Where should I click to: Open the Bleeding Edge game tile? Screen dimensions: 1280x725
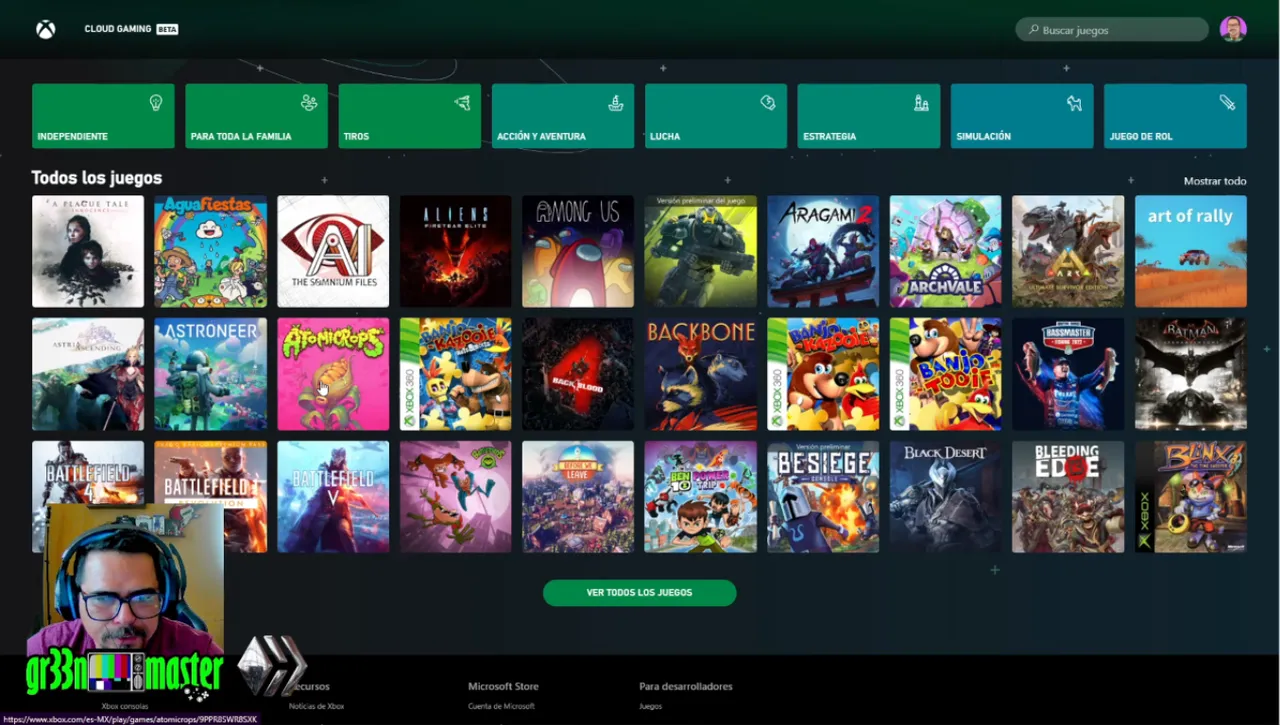[1068, 497]
